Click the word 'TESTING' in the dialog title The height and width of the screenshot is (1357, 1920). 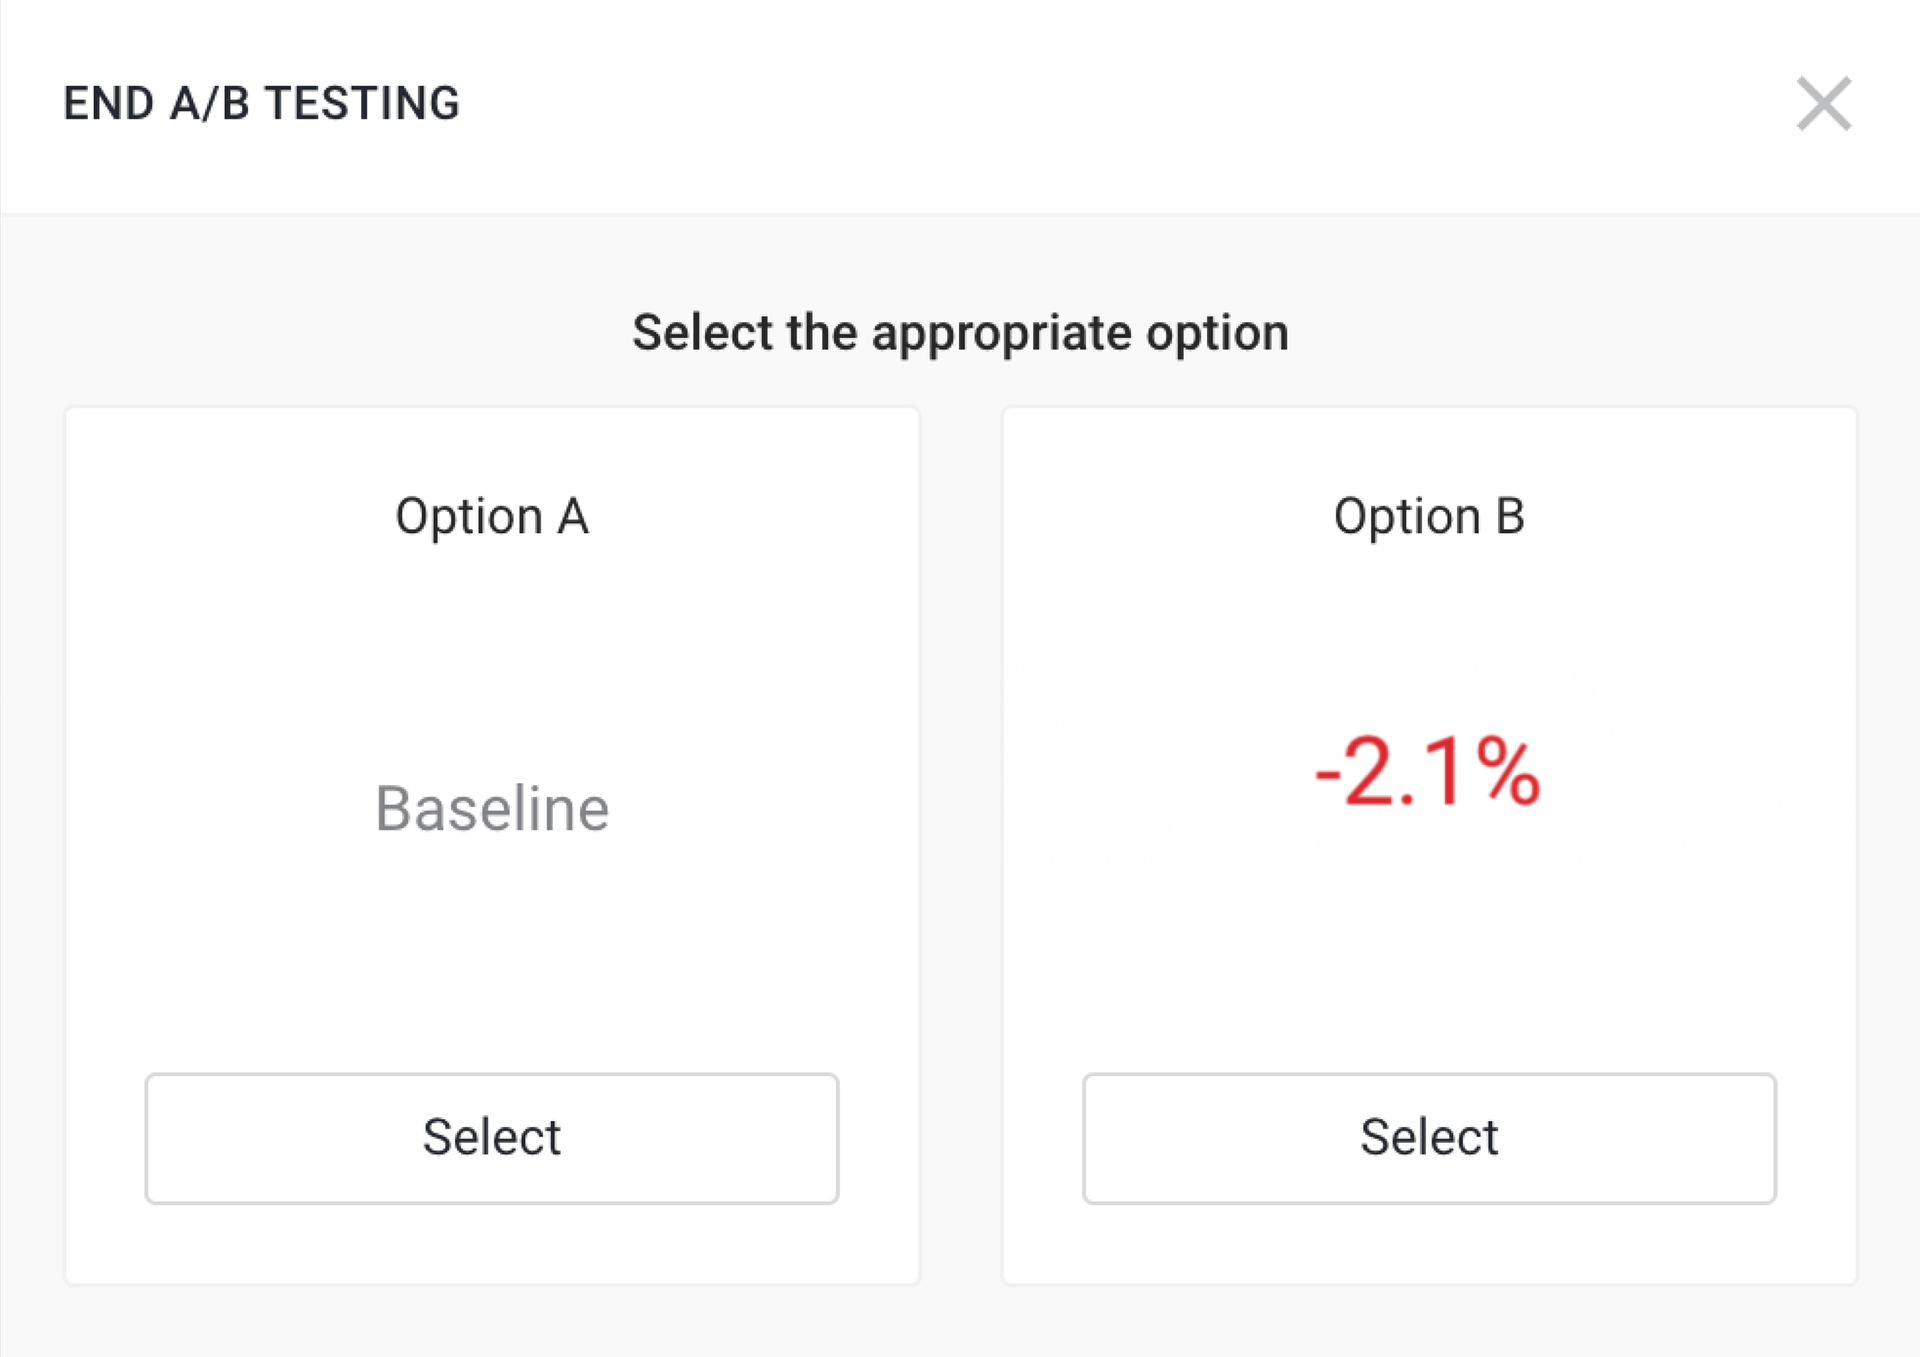coord(362,104)
